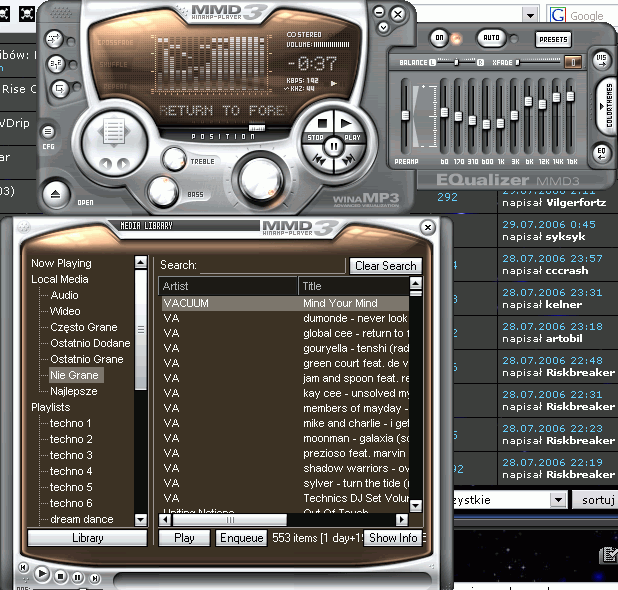Open the Colorthemes side tab
Viewport: 618px width, 590px height.
point(606,105)
